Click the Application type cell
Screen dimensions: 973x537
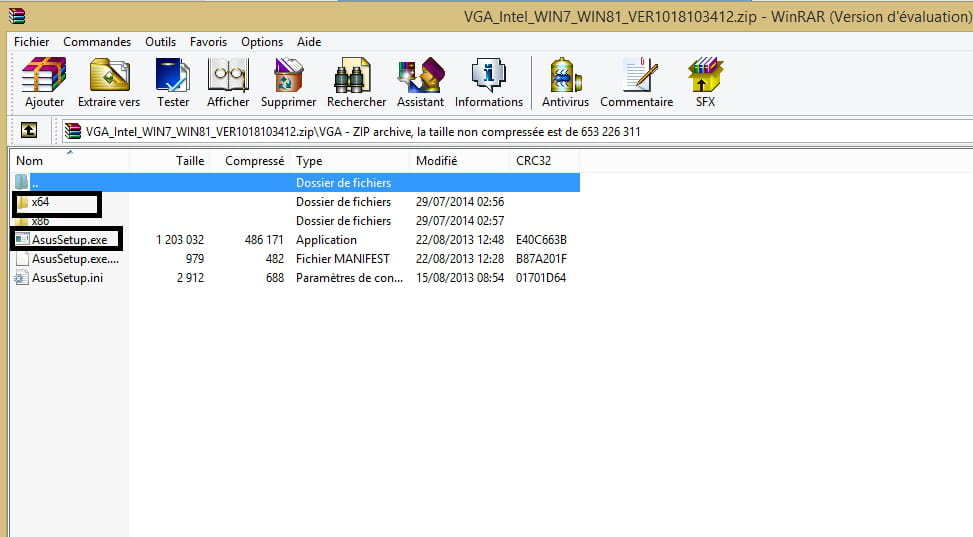[326, 240]
